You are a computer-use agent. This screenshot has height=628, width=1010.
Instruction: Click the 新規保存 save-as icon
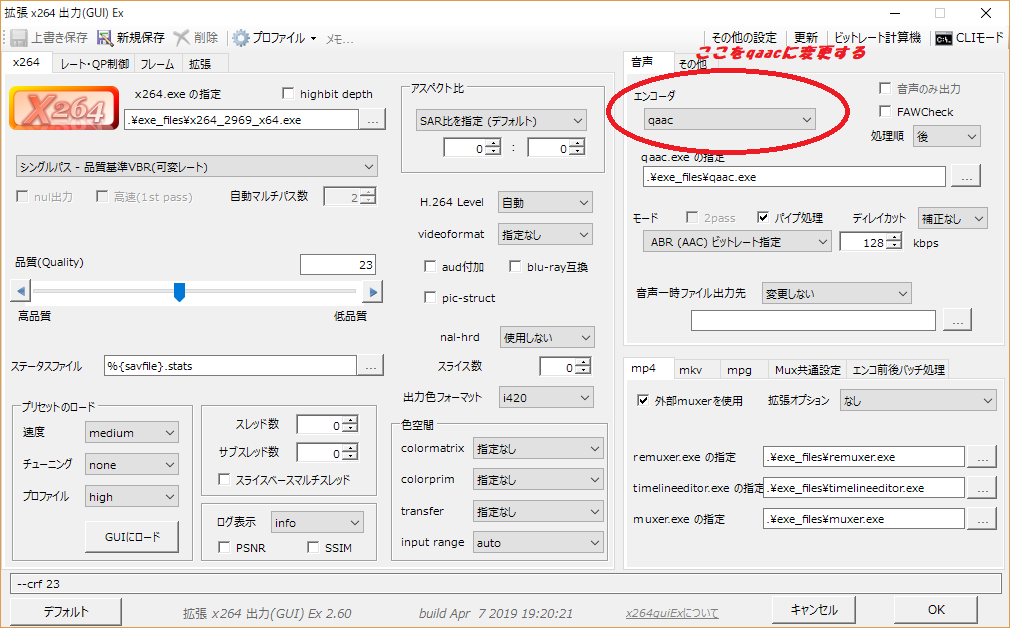point(105,38)
